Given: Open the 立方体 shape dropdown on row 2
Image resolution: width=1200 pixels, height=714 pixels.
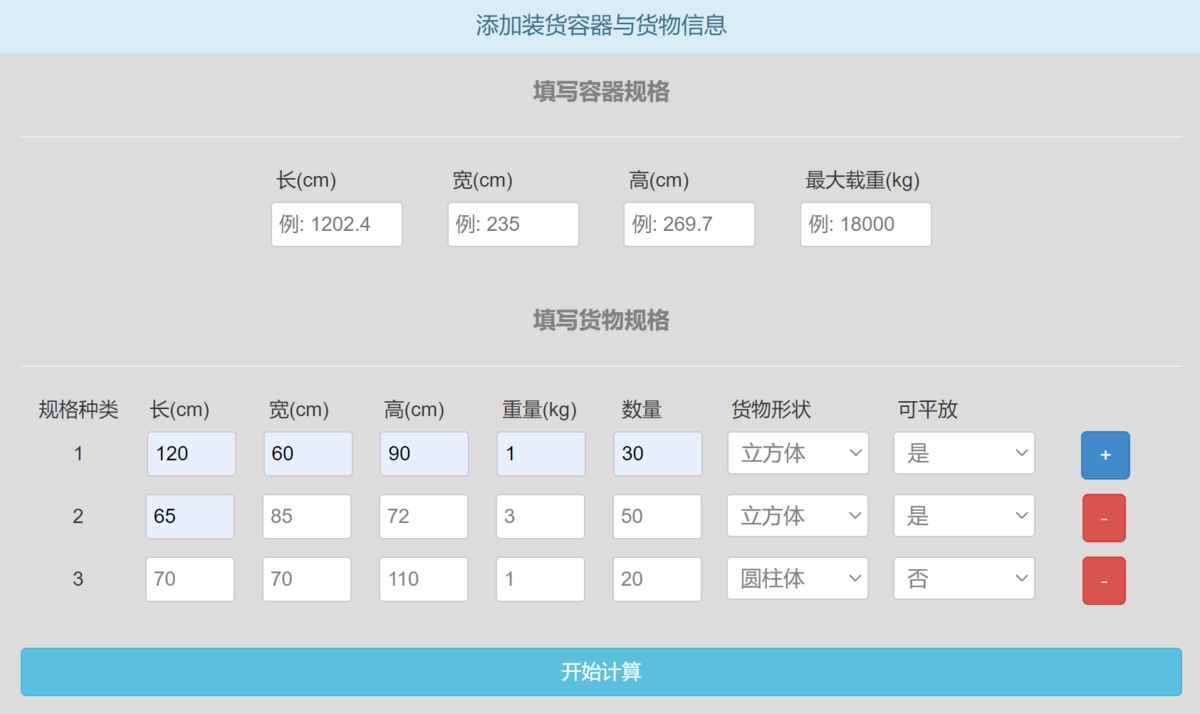Looking at the screenshot, I should click(x=798, y=516).
